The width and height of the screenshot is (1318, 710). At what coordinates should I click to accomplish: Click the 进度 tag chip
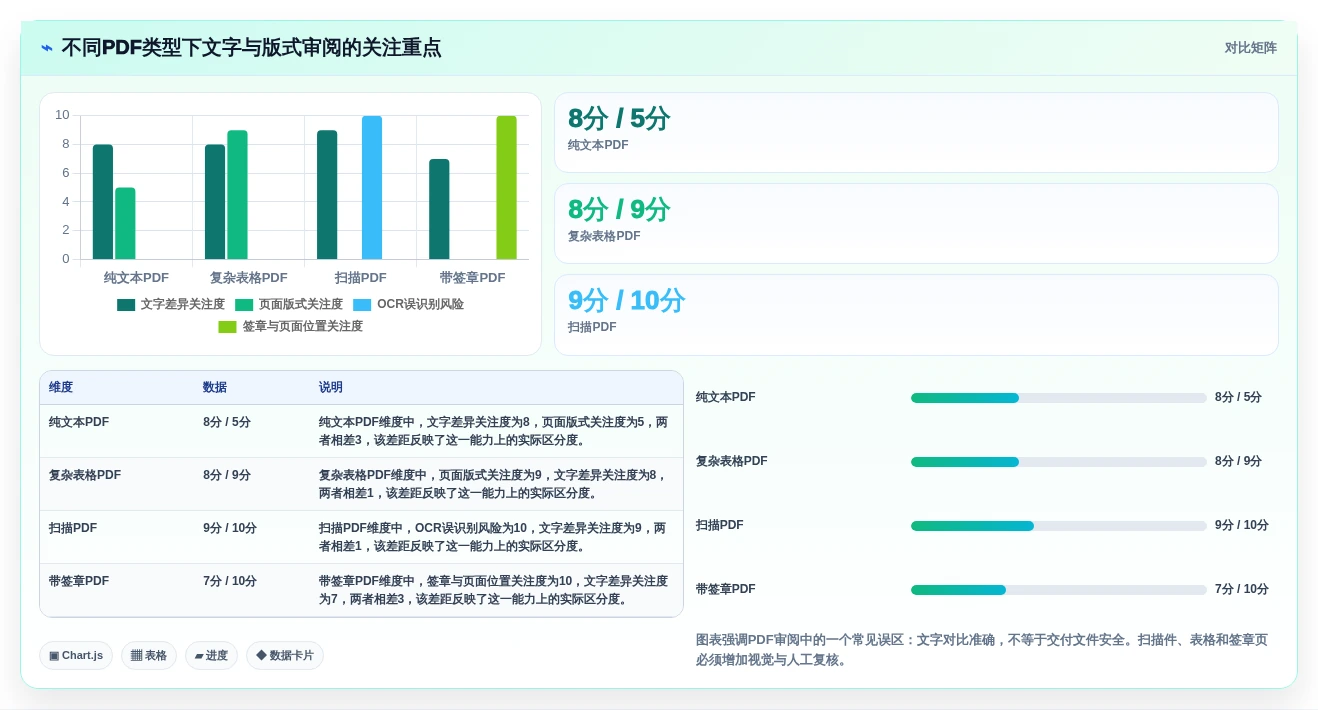(211, 656)
